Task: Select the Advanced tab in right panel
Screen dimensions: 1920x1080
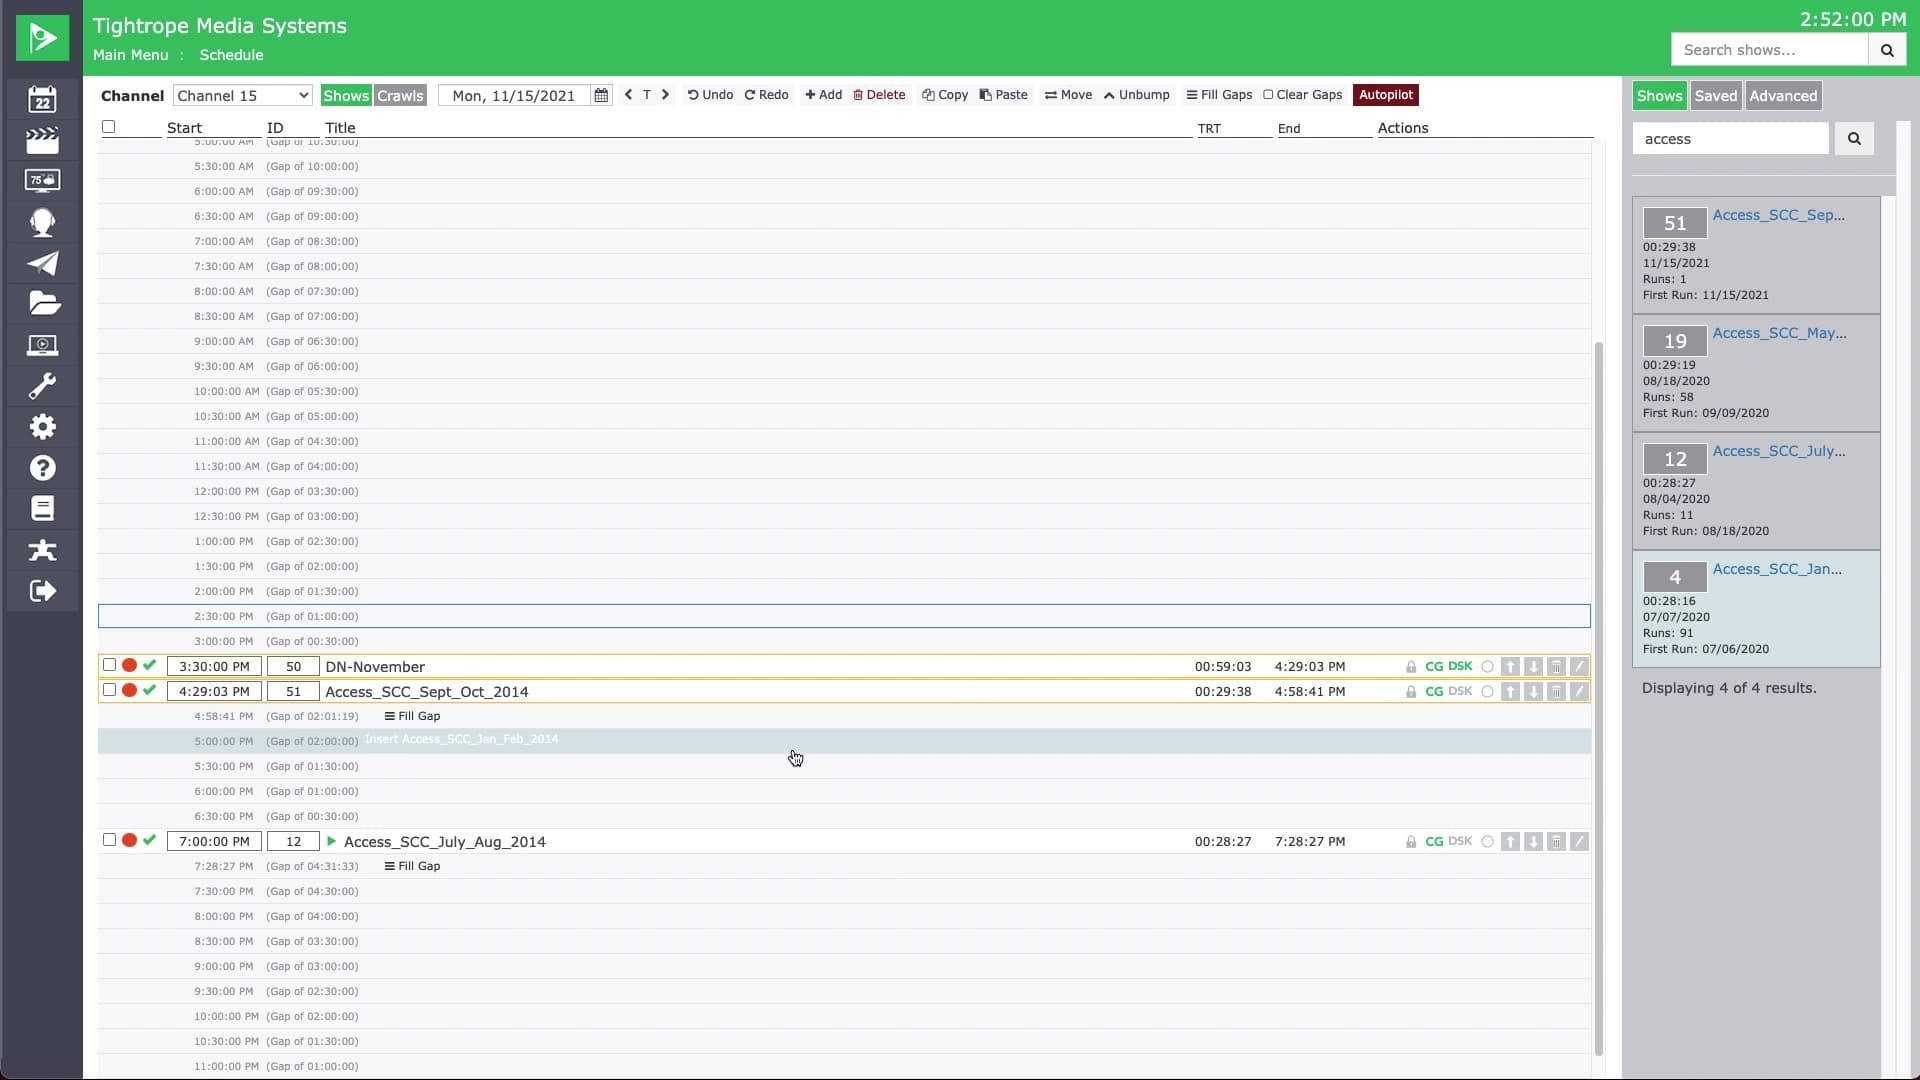Action: [1783, 96]
